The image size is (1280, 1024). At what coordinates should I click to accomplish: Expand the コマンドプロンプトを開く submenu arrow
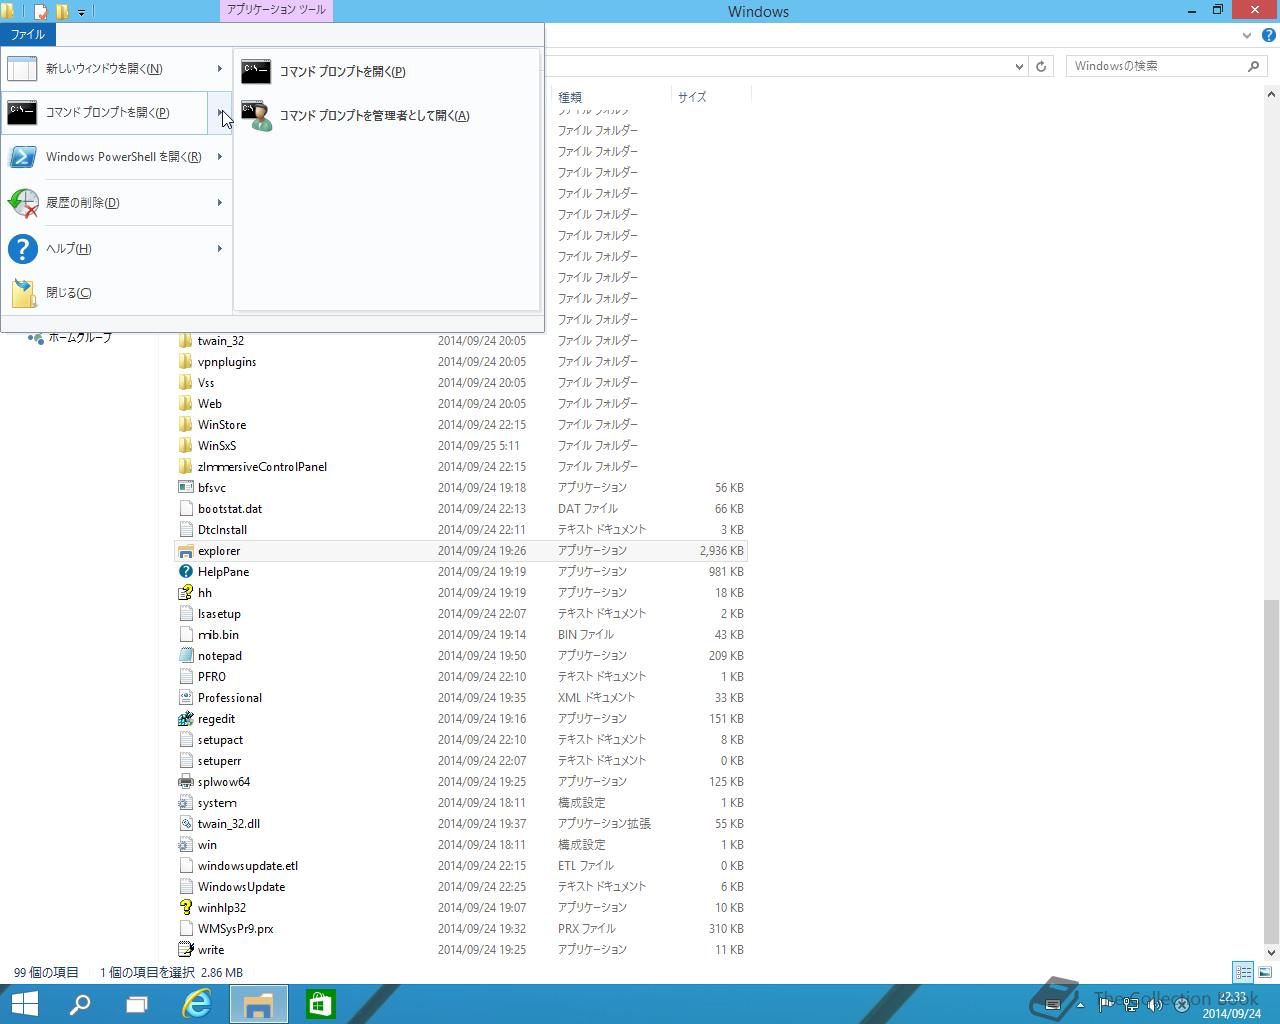(219, 113)
